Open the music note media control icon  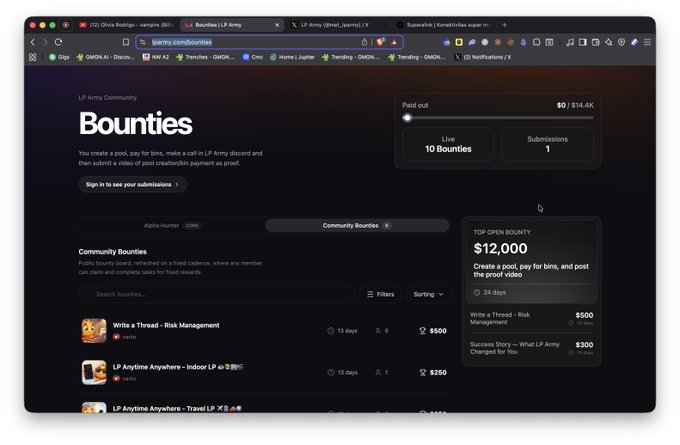[570, 42]
